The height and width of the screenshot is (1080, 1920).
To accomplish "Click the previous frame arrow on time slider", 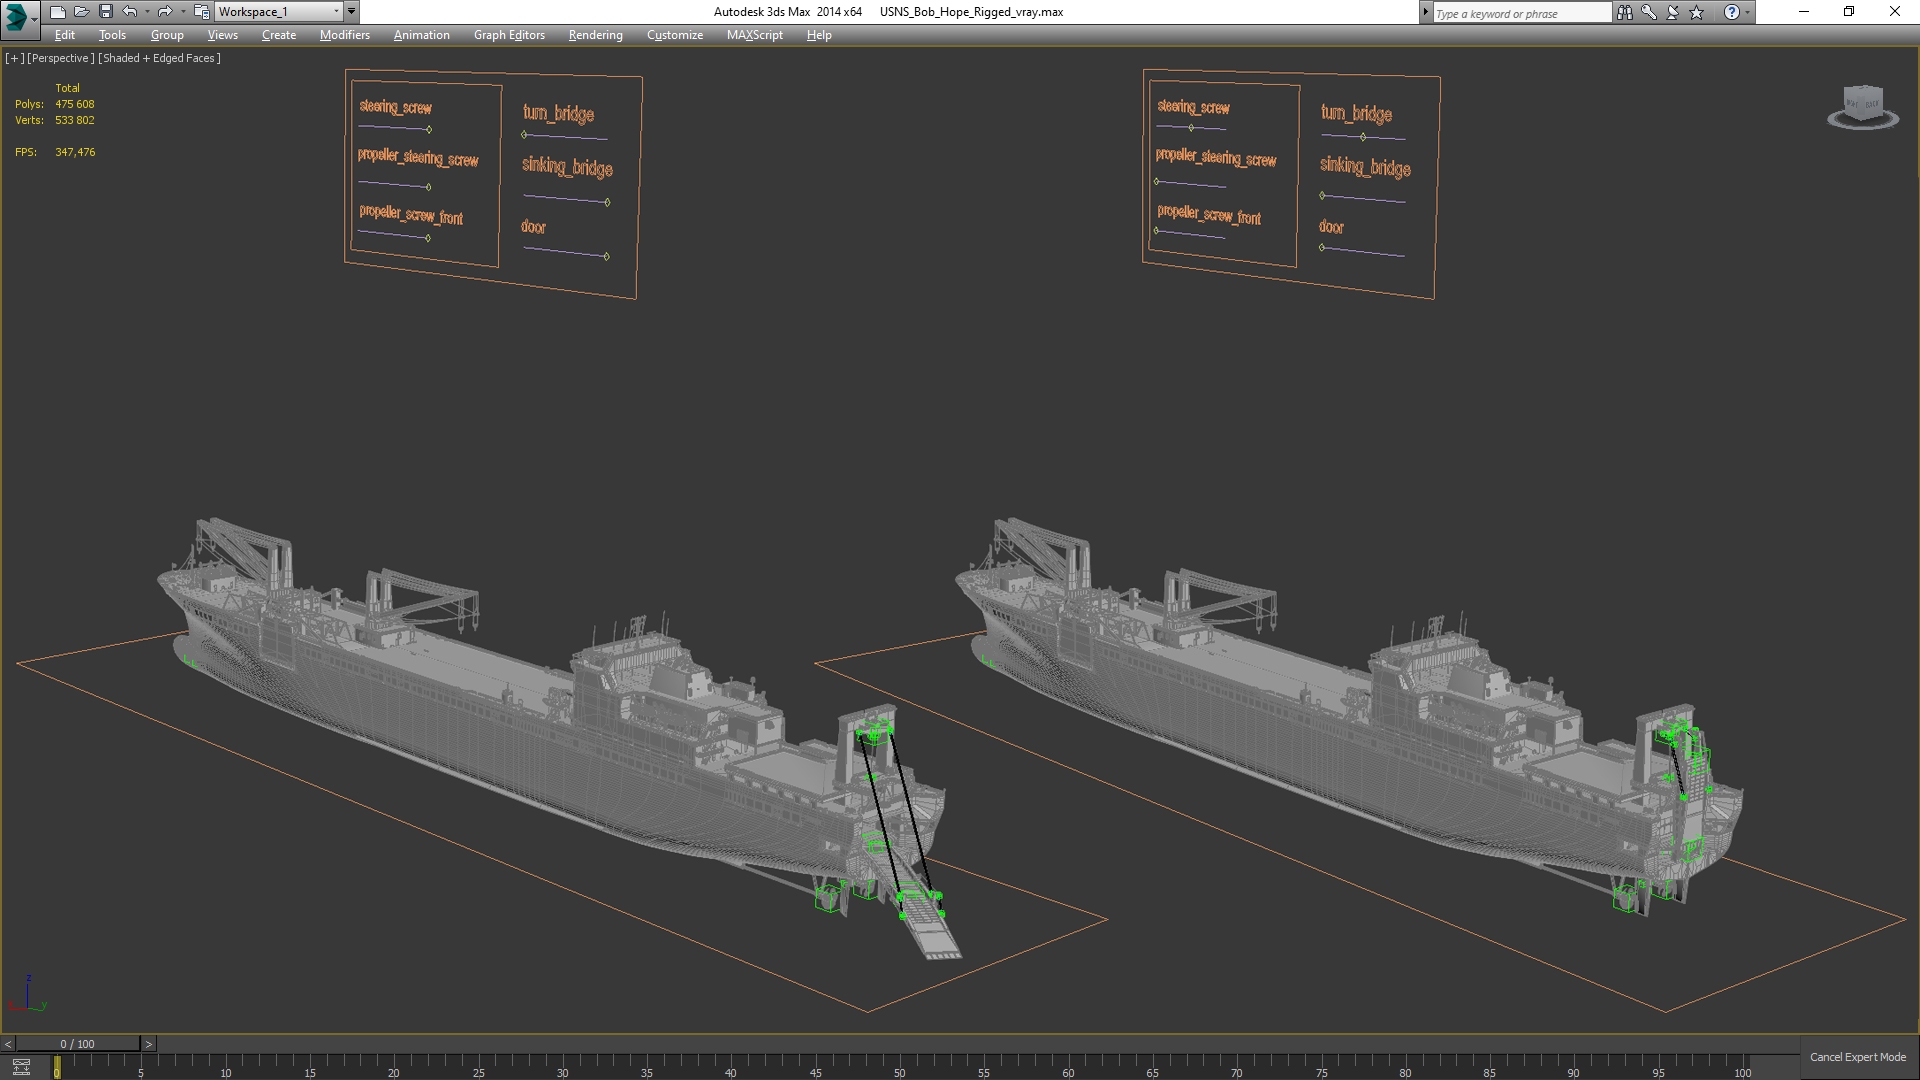I will pos(8,1044).
